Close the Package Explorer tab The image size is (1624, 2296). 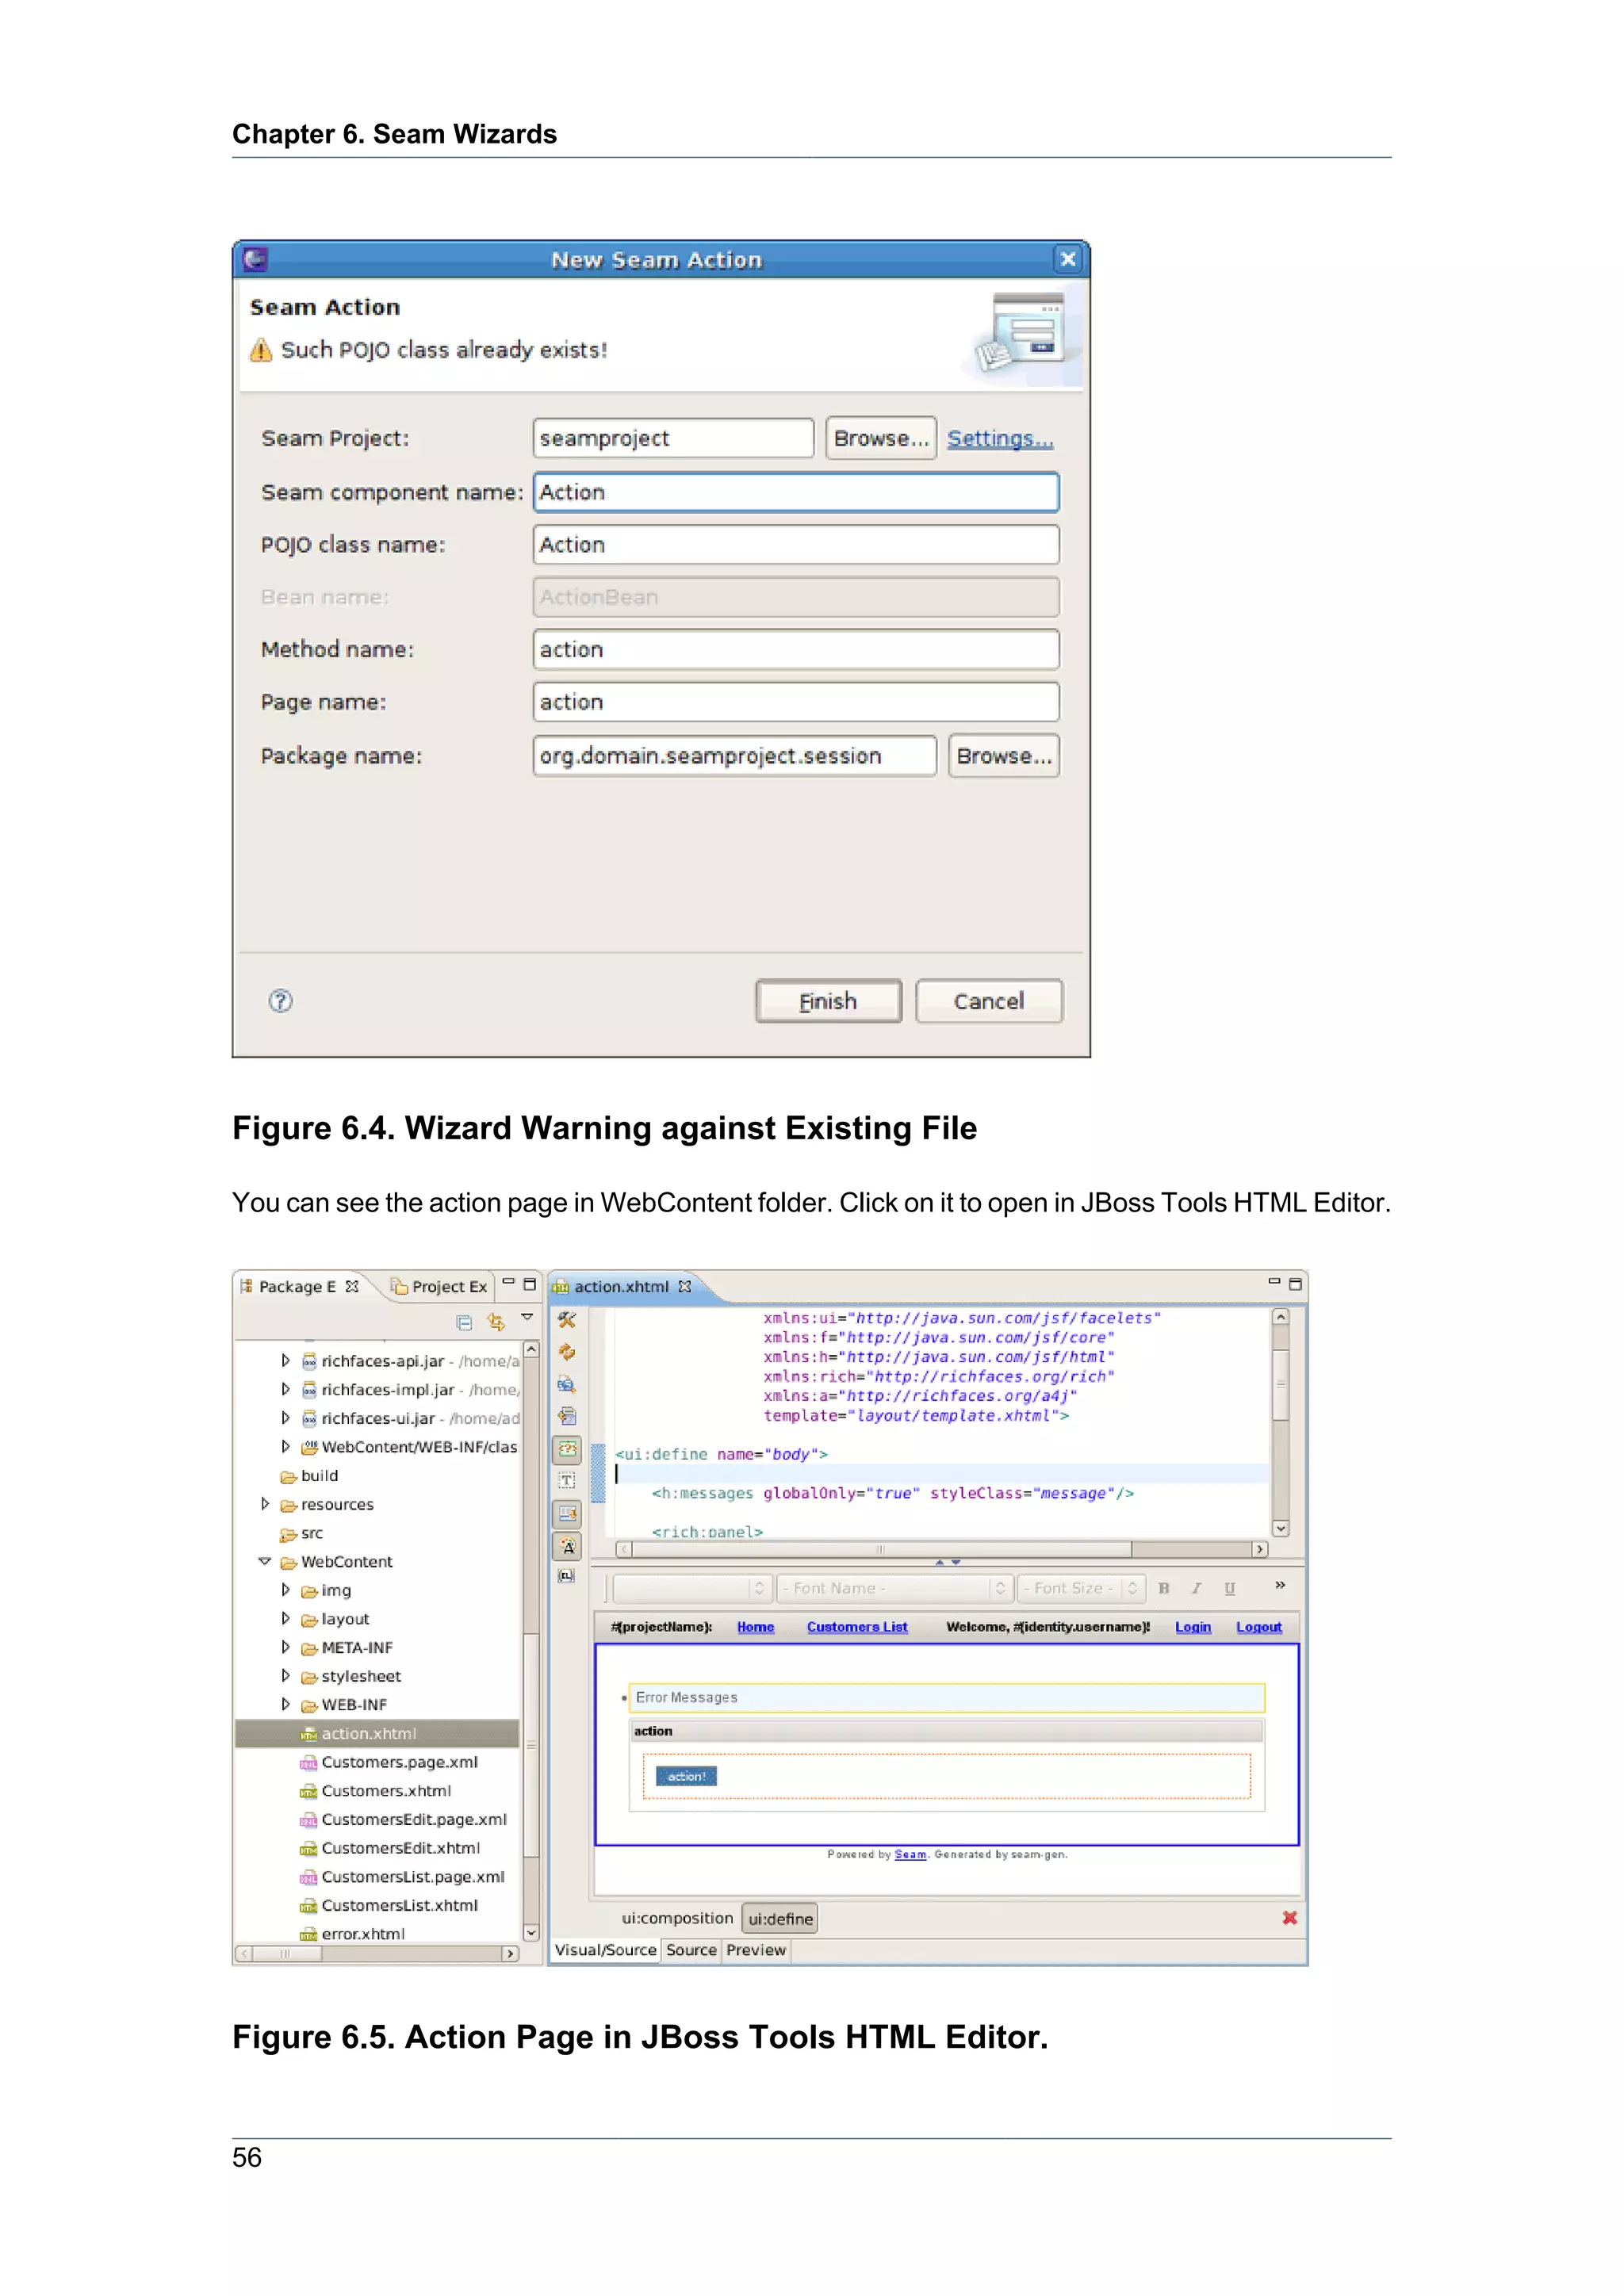(x=352, y=1286)
